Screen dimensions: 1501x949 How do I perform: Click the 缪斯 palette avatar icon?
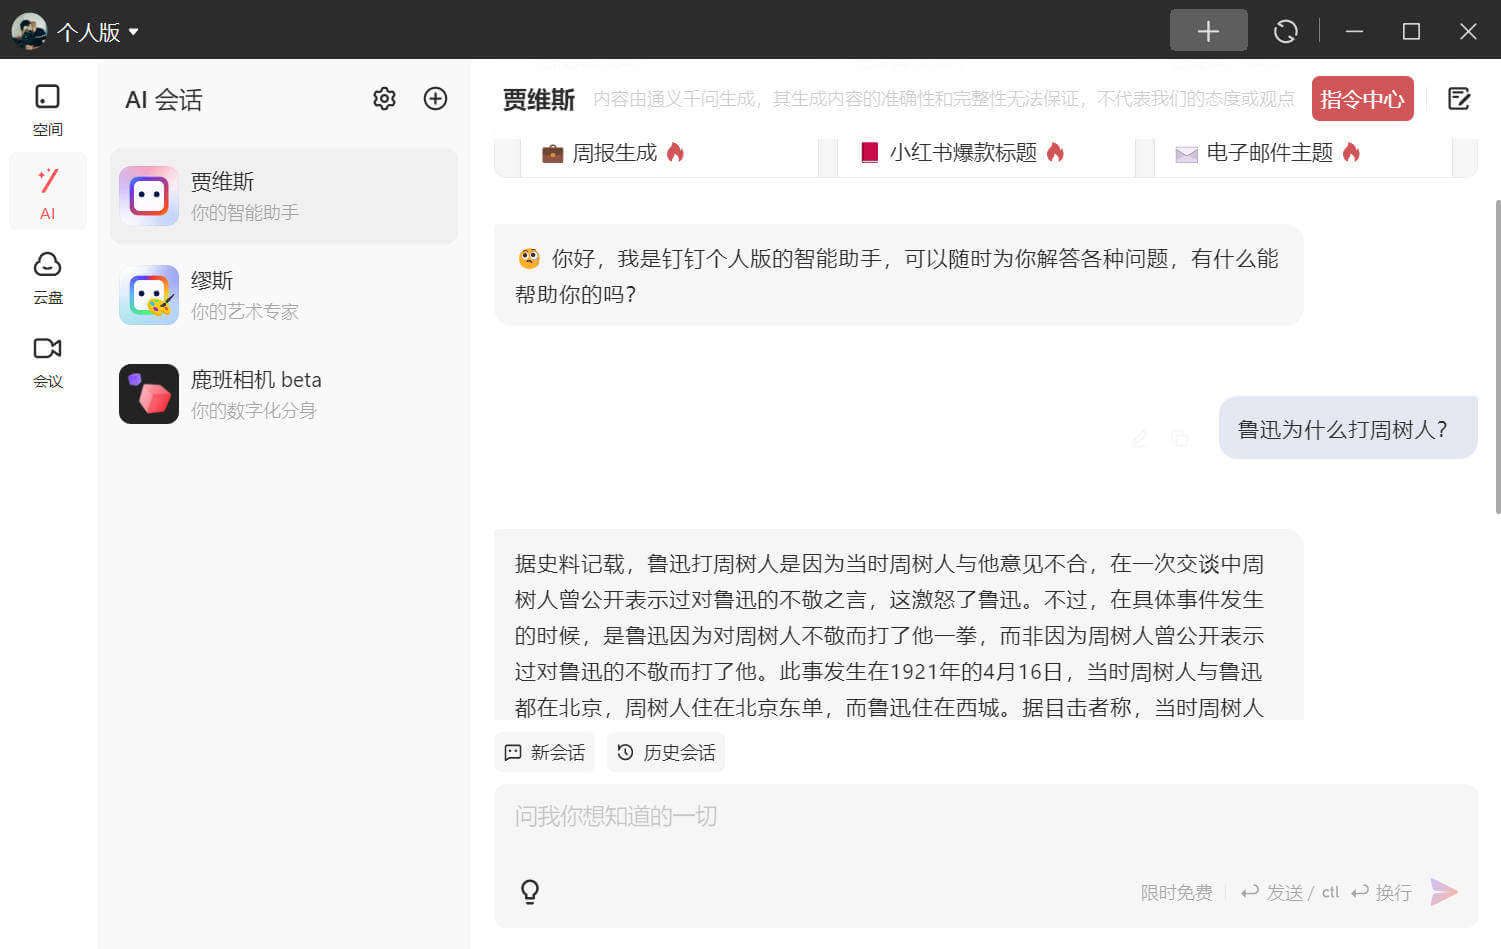pos(149,295)
